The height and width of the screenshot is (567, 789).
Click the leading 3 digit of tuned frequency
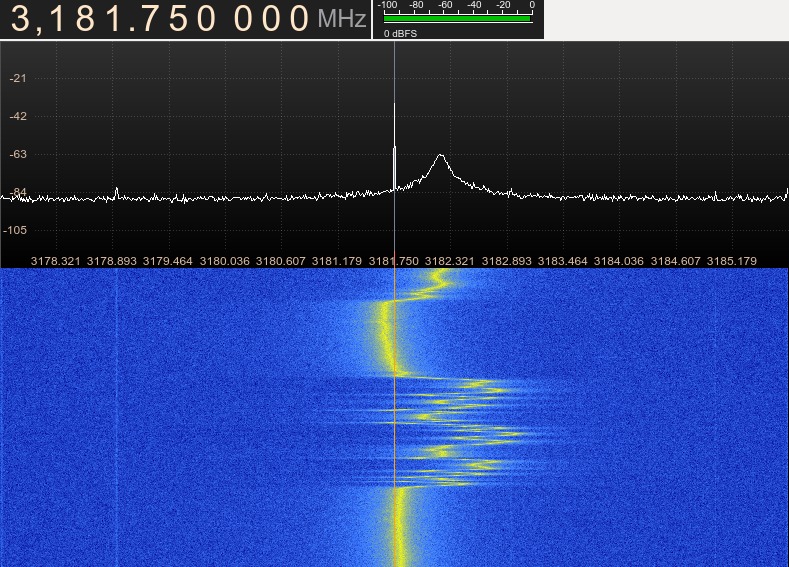tap(21, 19)
